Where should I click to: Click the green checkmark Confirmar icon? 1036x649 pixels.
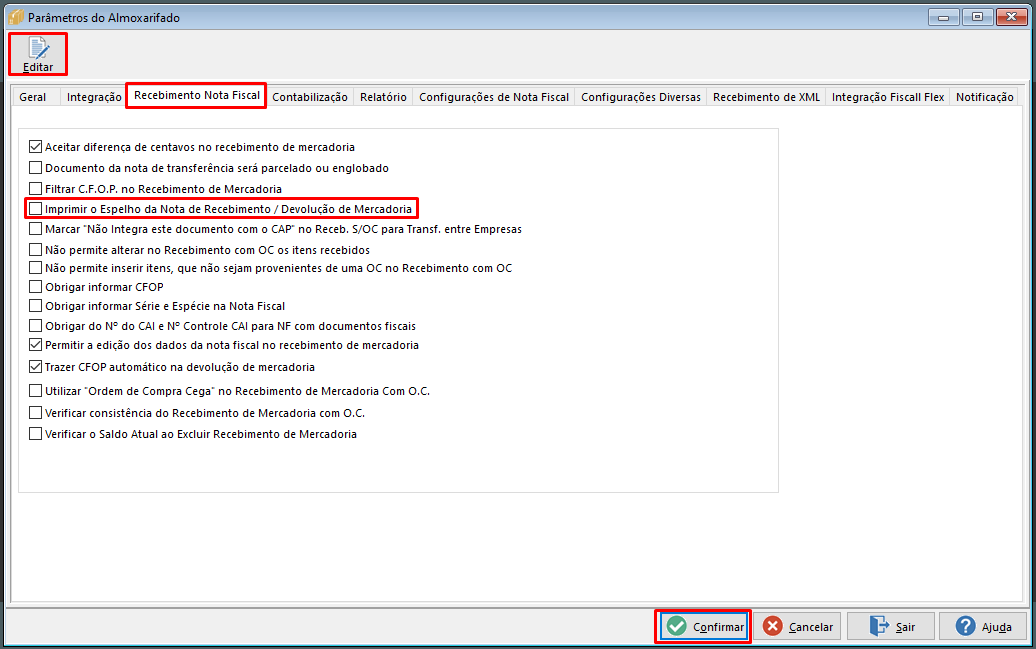point(677,626)
